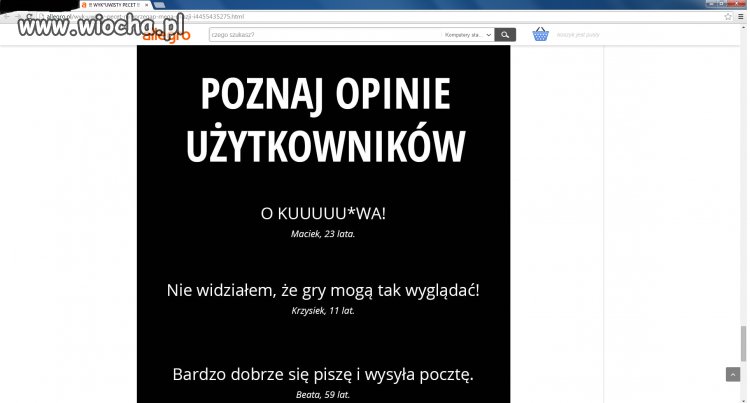This screenshot has width=750, height=403.
Task: Click the browser address bar URL
Action: pos(145,16)
